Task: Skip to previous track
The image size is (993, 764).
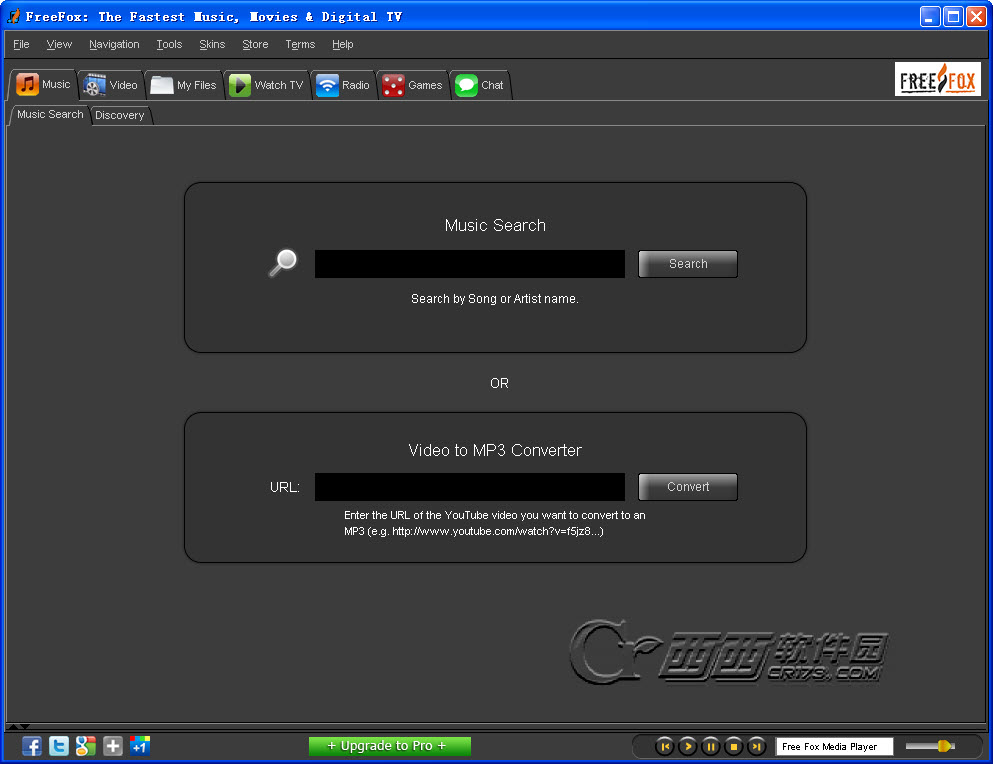Action: point(665,746)
